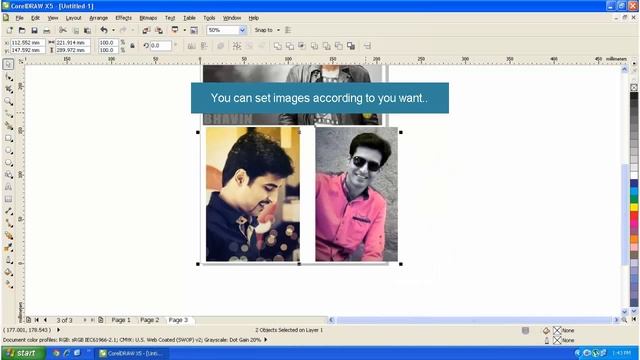This screenshot has width=640, height=360.
Task: Click the Save icon in toolbar
Action: point(34,30)
